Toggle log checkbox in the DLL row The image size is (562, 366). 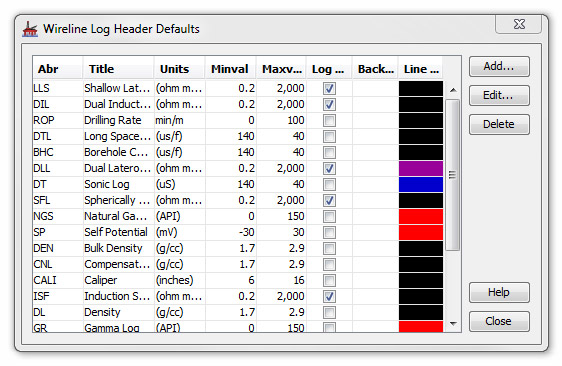tap(329, 168)
